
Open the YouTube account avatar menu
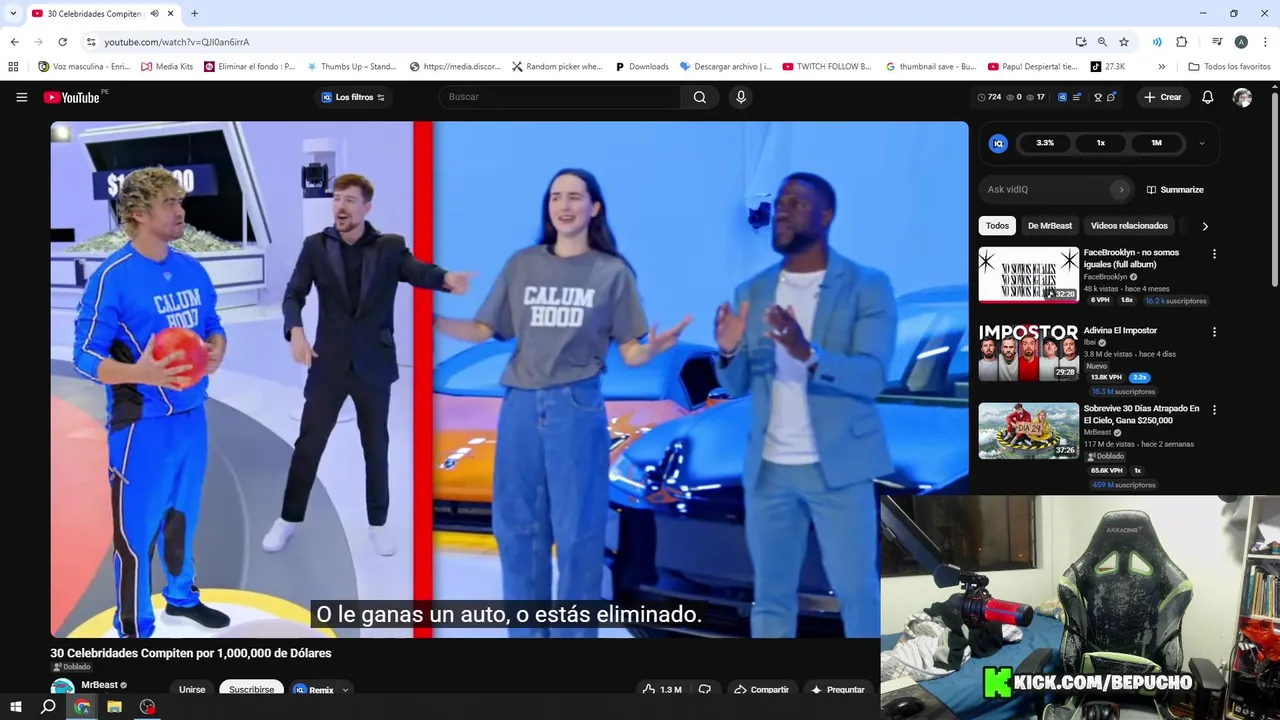pyautogui.click(x=1242, y=97)
